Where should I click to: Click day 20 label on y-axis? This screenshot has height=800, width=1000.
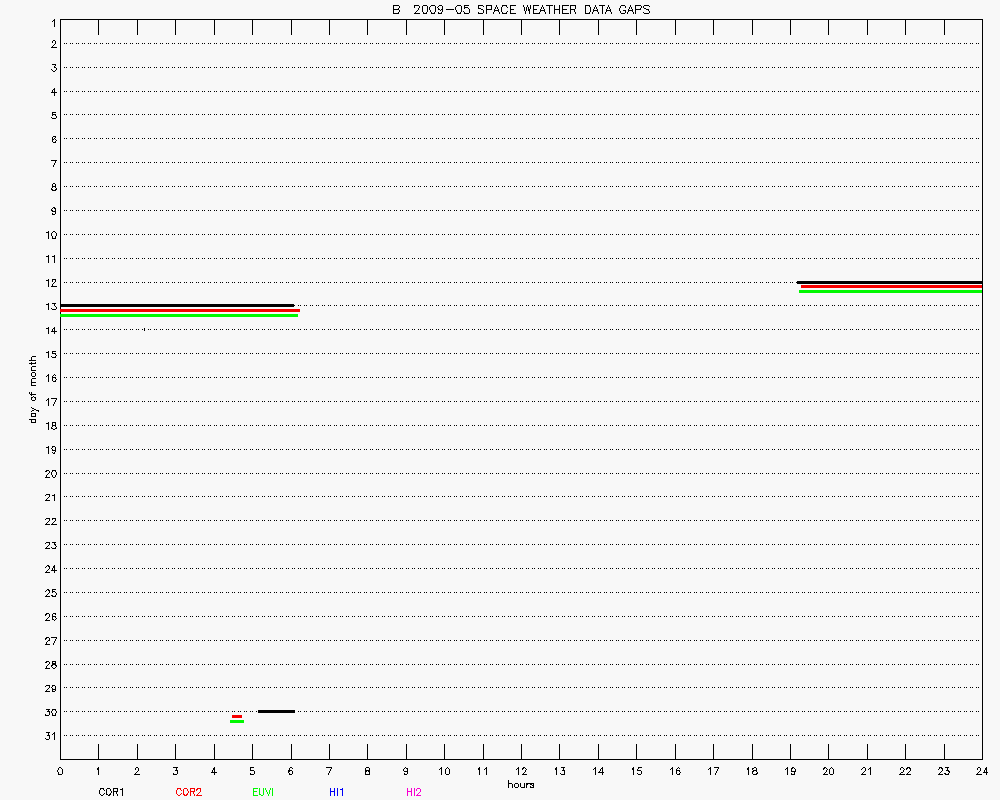coord(48,473)
